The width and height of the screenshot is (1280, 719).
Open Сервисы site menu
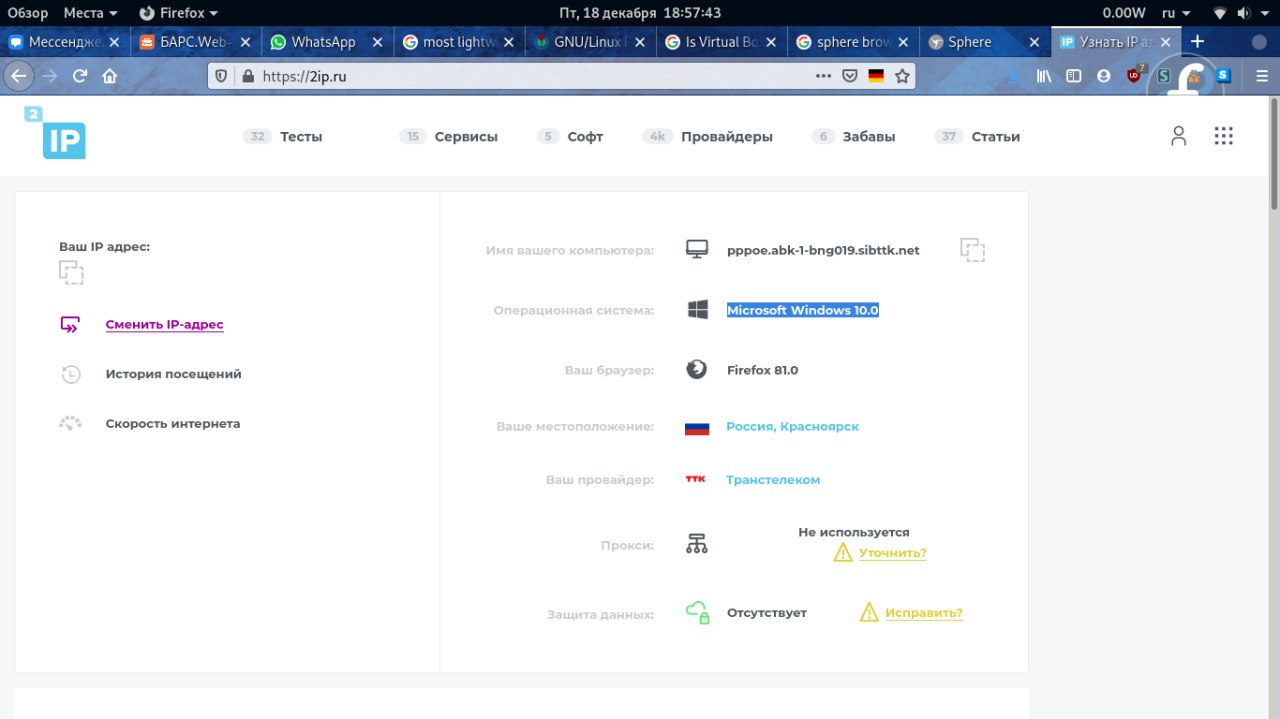448,137
